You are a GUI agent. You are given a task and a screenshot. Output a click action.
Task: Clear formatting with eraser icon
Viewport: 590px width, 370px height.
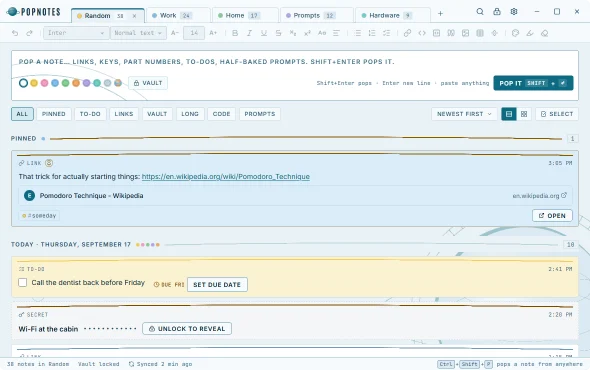(x=544, y=33)
